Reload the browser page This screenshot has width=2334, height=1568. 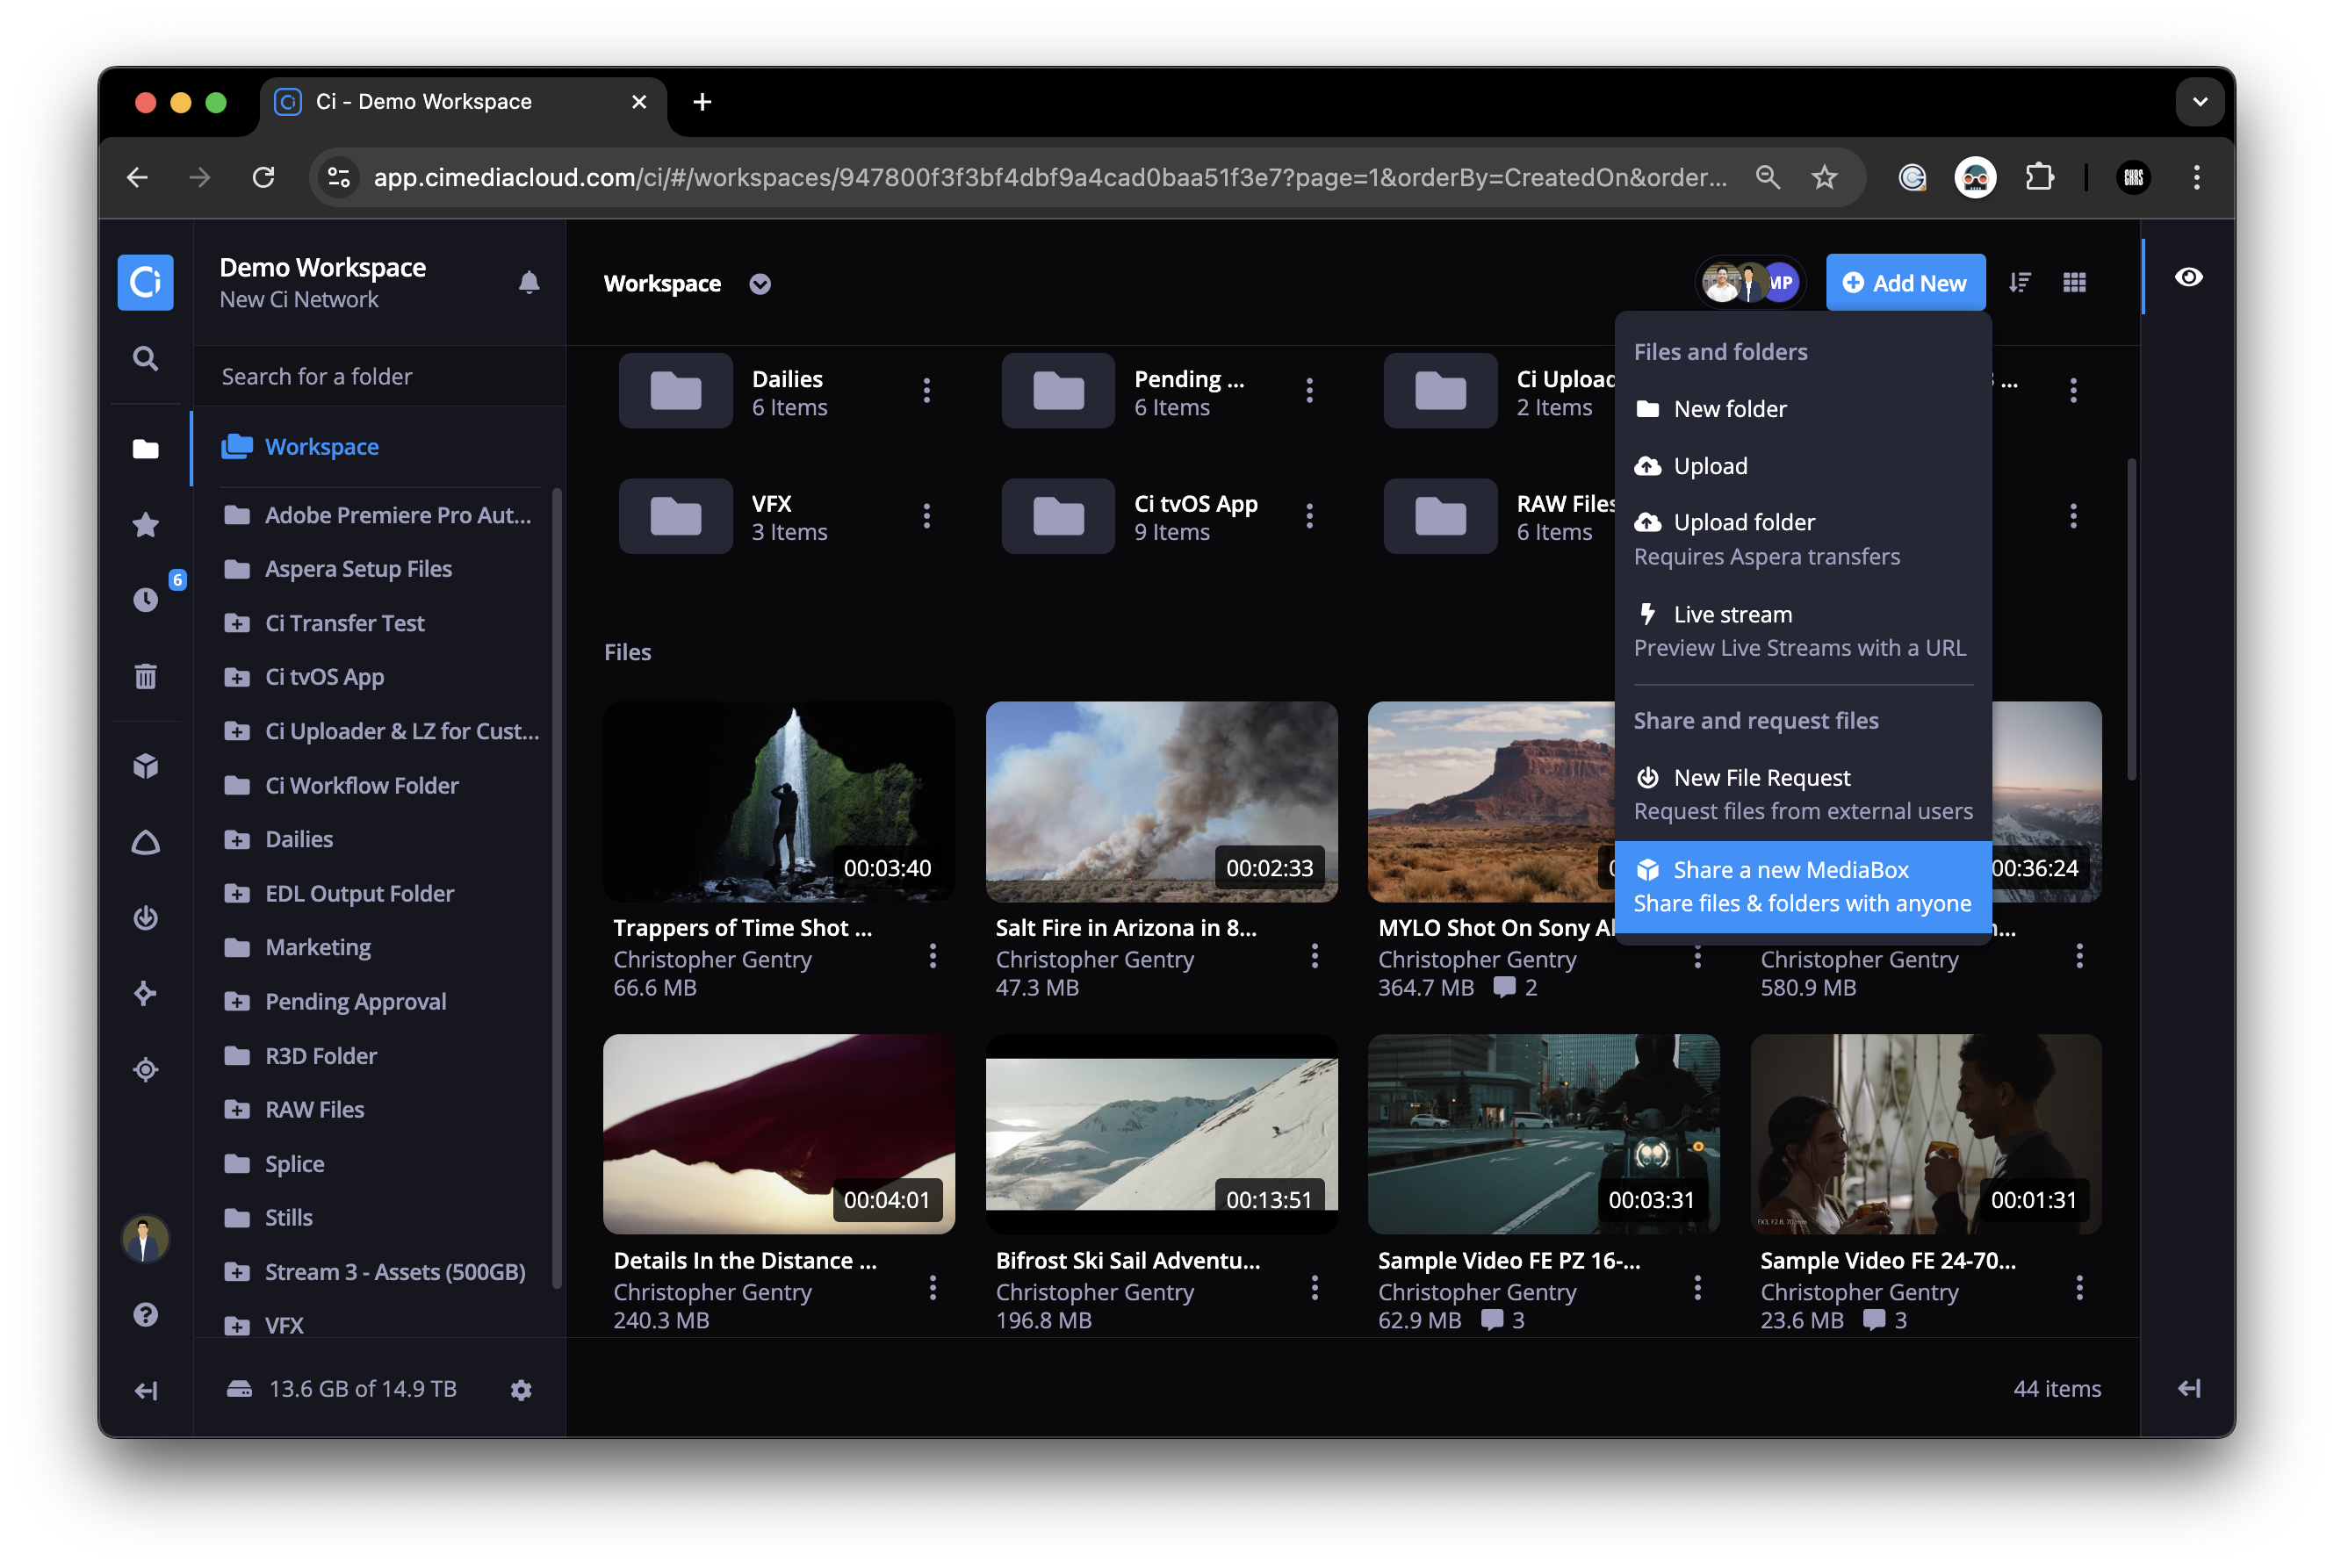263,178
